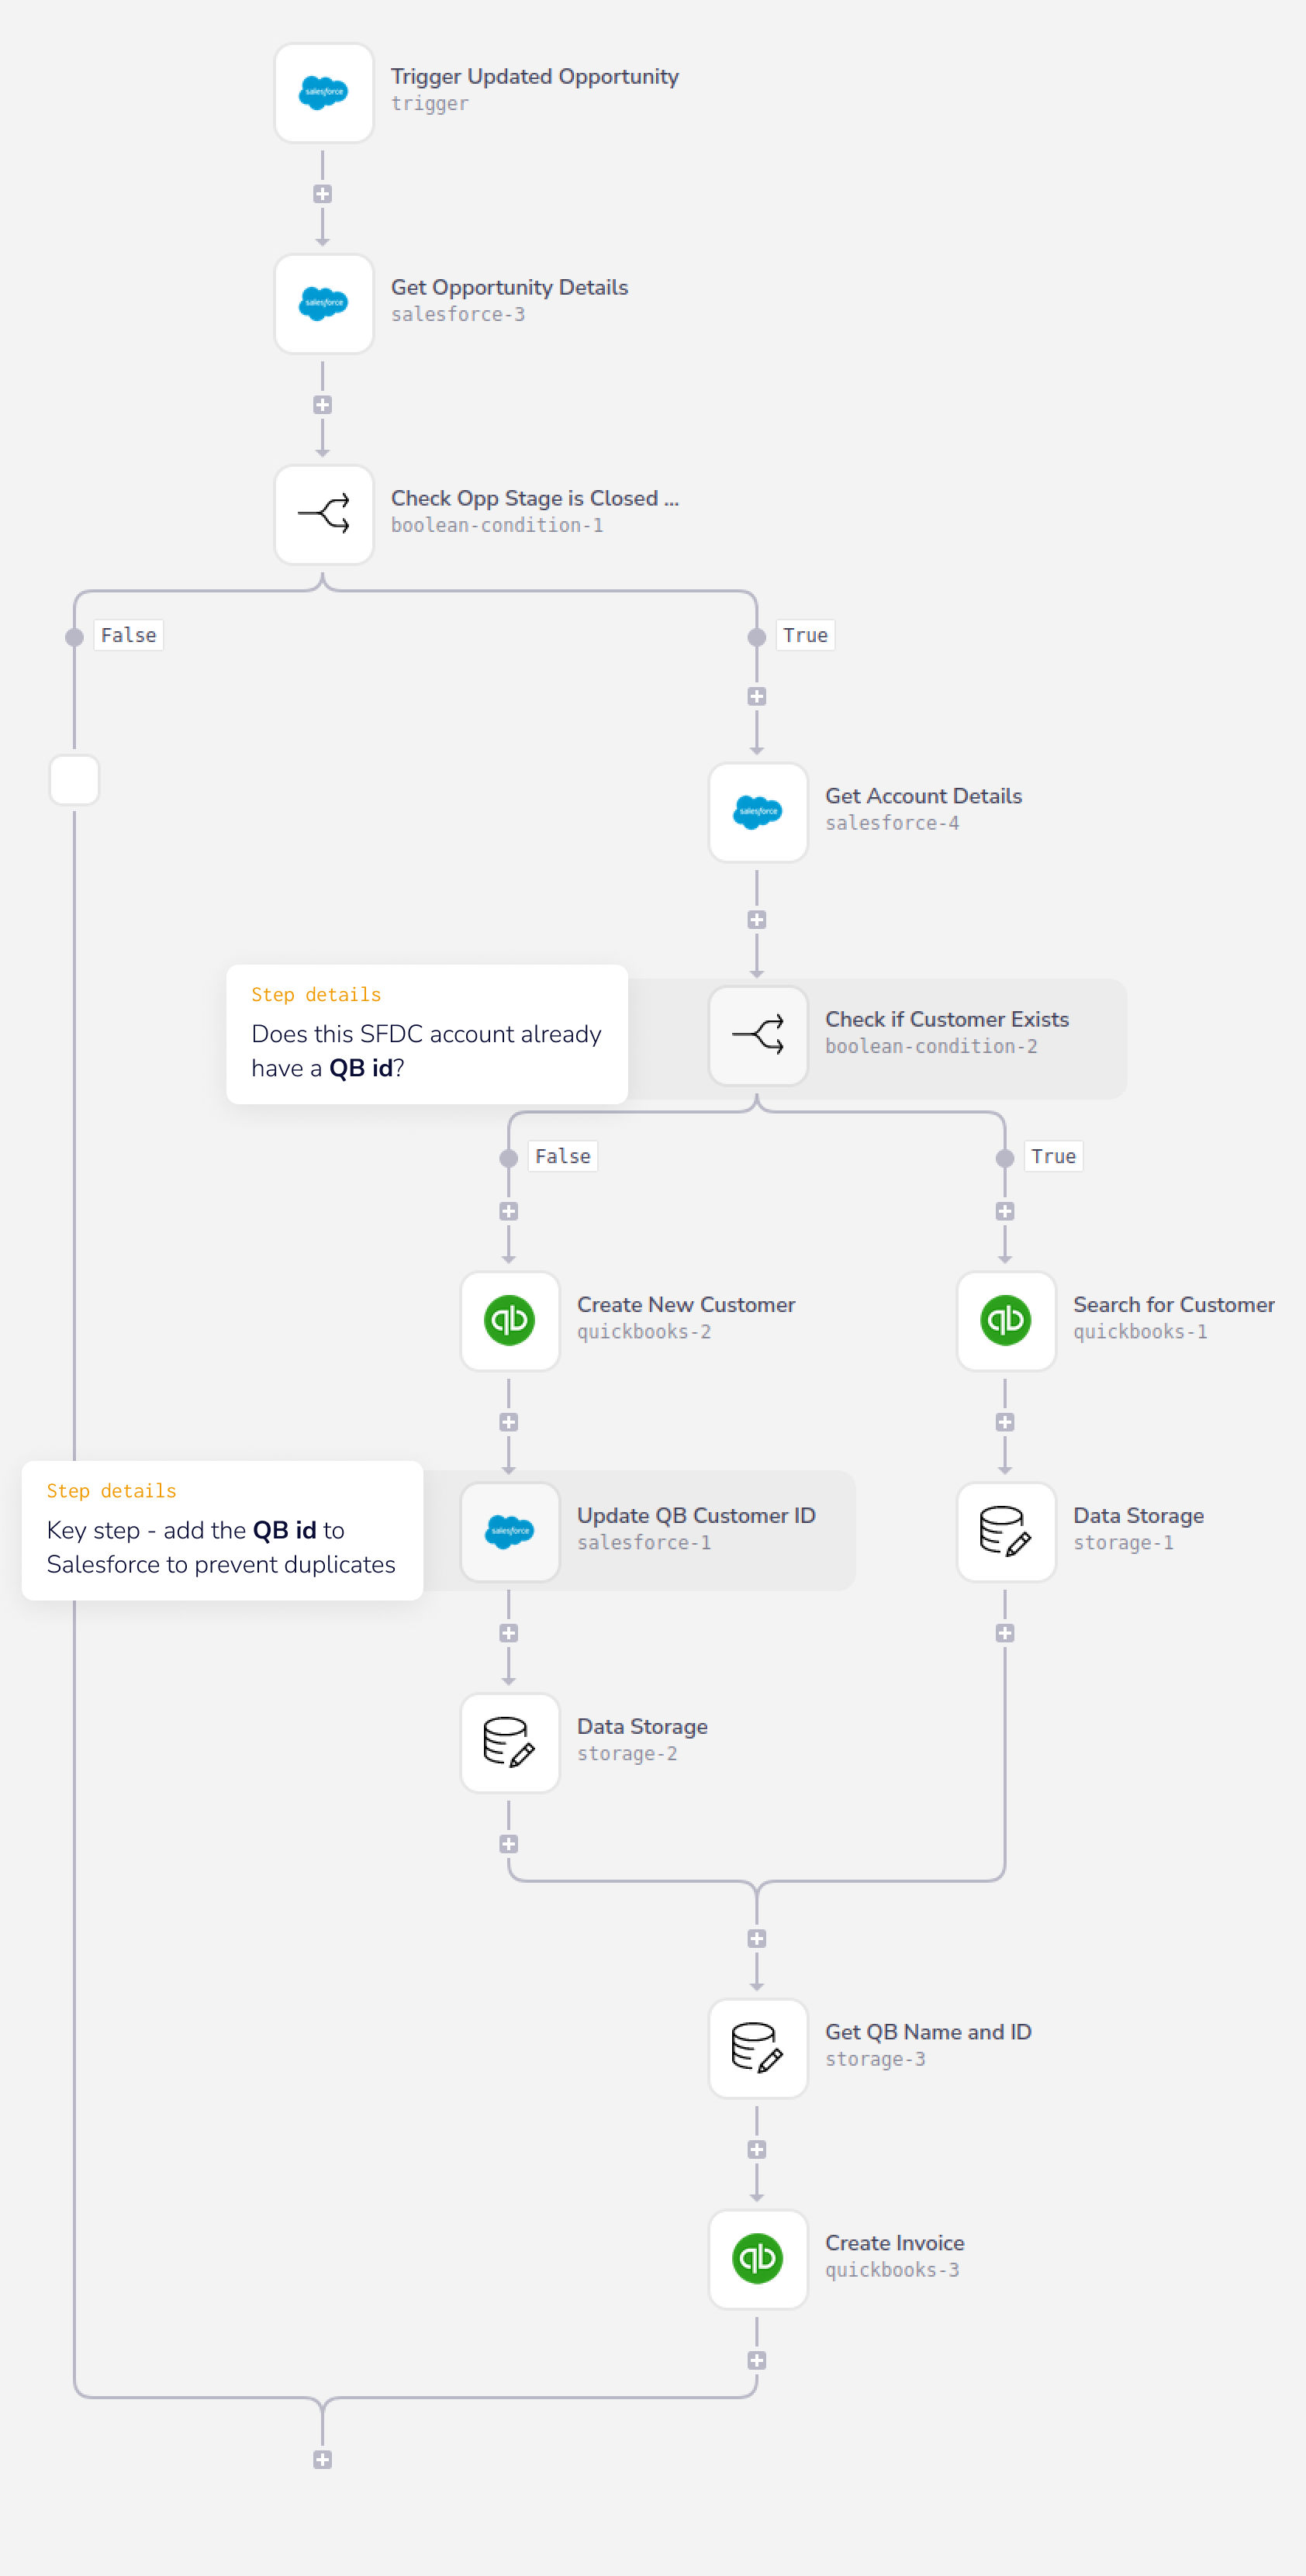Open the Create New Customer QuickBooks icon
The image size is (1306, 2576).
(509, 1321)
